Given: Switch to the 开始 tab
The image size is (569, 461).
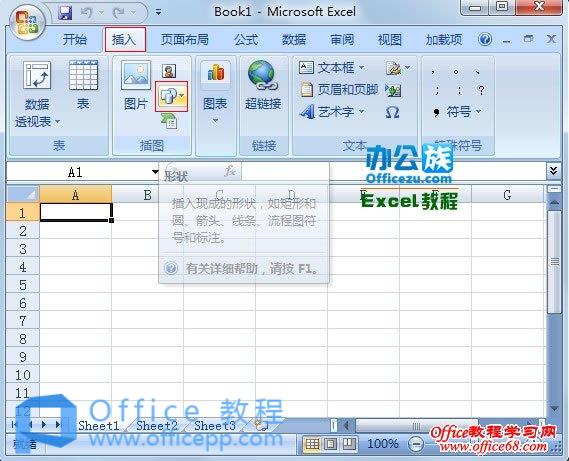Looking at the screenshot, I should tap(74, 39).
